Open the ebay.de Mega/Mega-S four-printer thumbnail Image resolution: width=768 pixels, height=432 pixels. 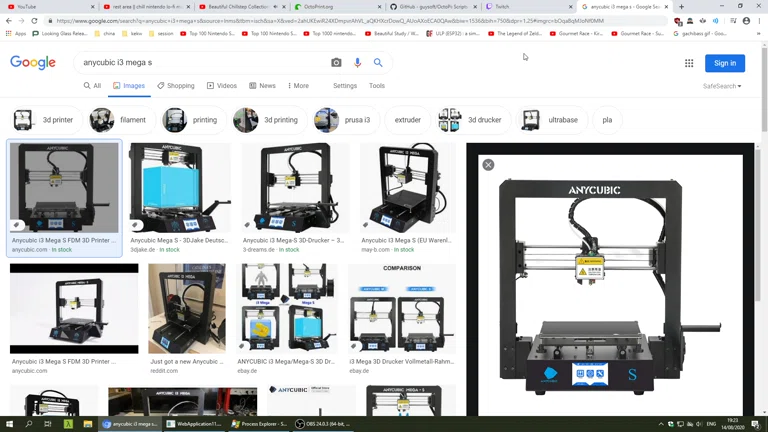coord(287,309)
